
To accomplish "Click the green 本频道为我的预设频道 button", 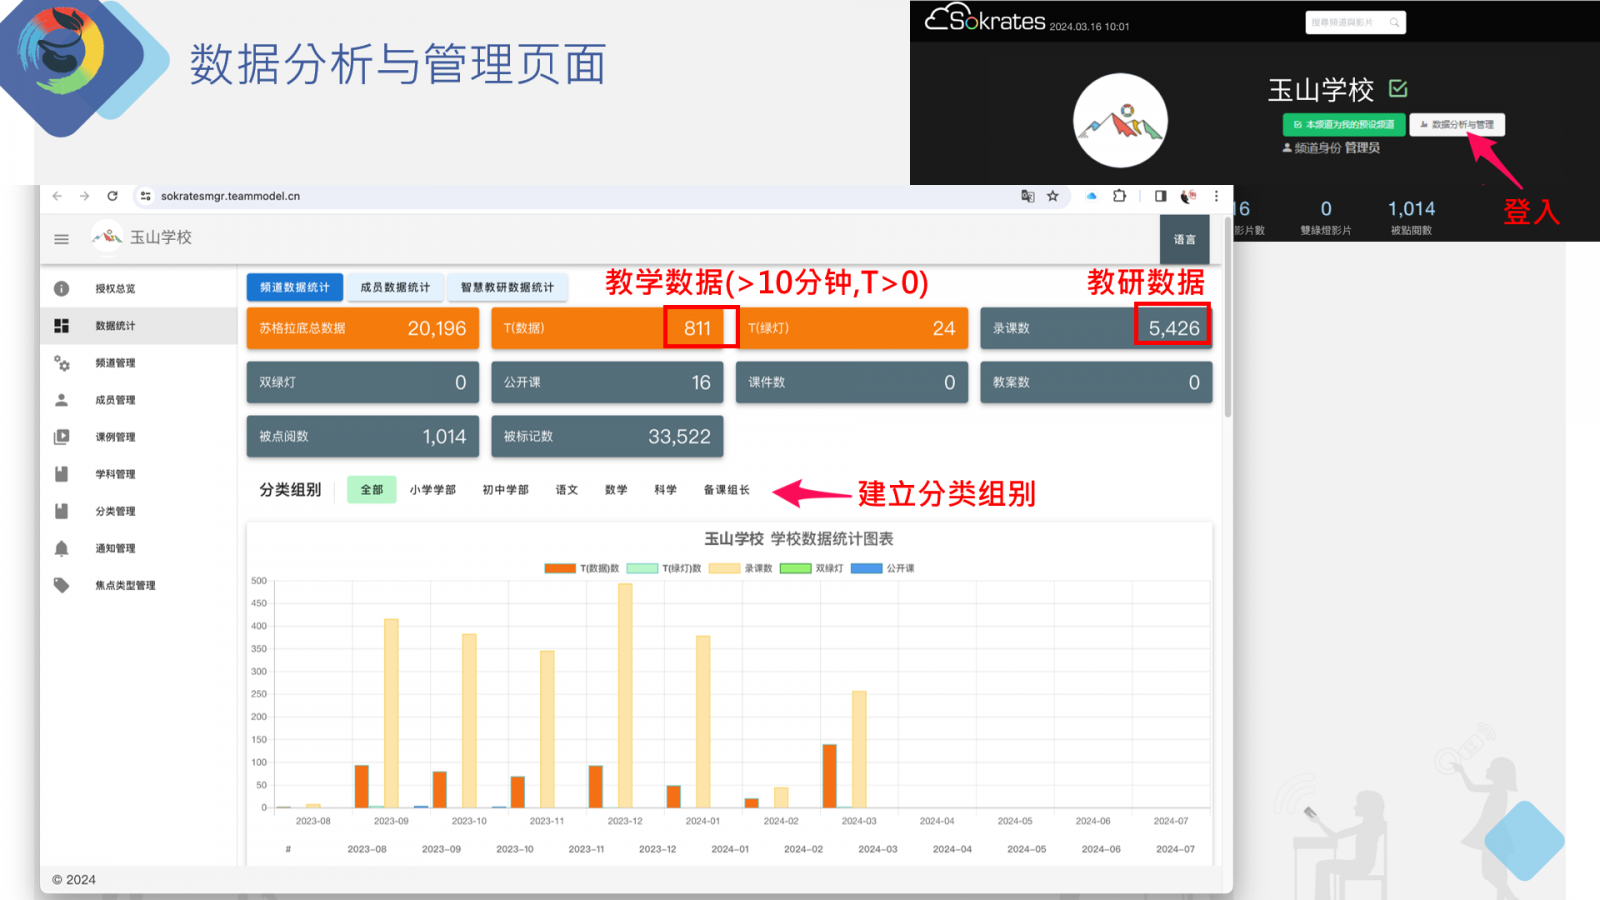I will click(x=1344, y=124).
